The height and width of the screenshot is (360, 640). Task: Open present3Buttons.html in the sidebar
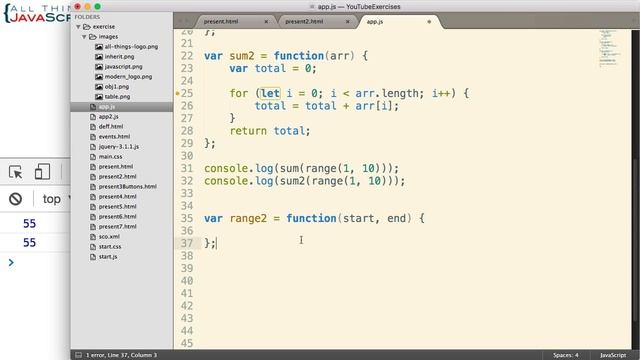127,187
